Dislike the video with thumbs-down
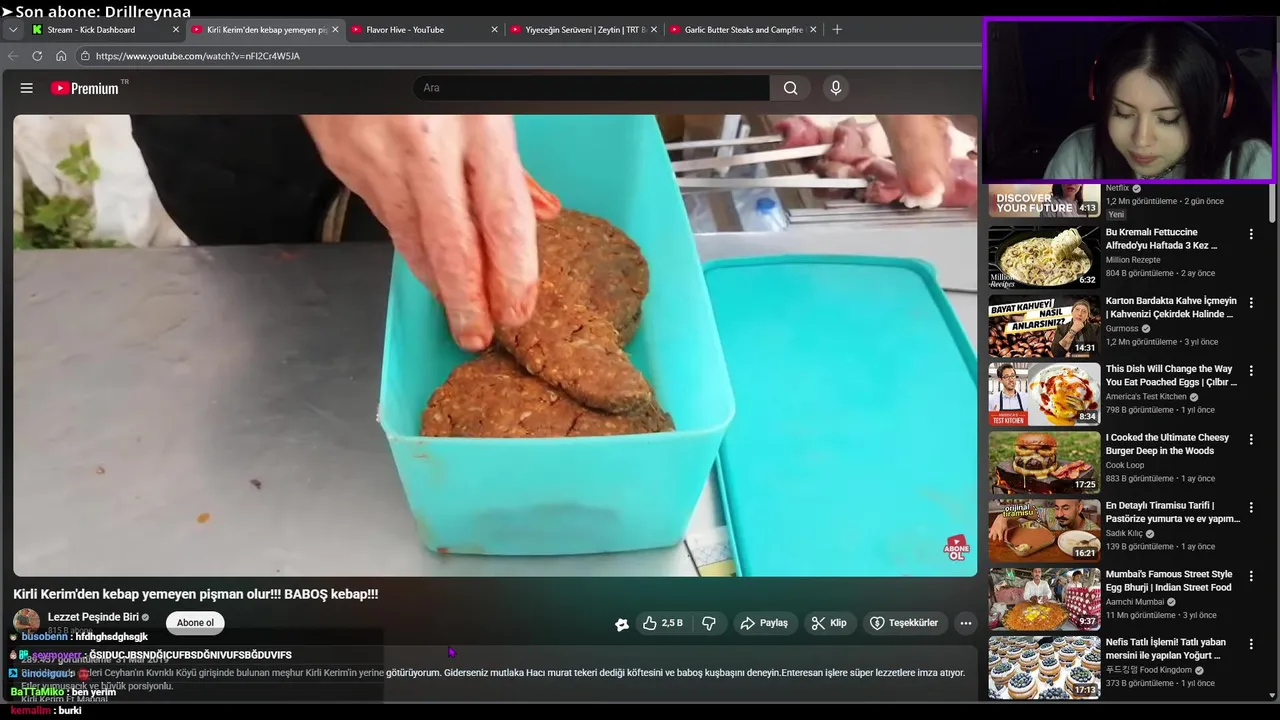 click(709, 623)
